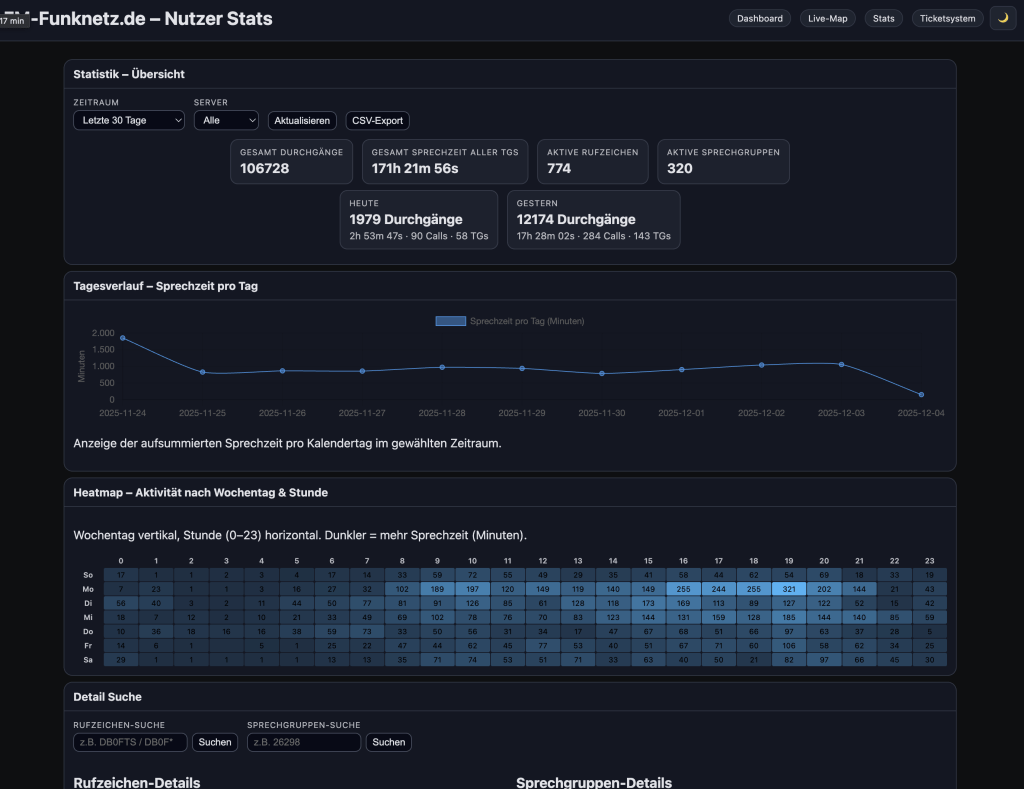Viewport: 1024px width, 789px height.
Task: Open the Server dropdown set to Alle
Action: (x=226, y=120)
